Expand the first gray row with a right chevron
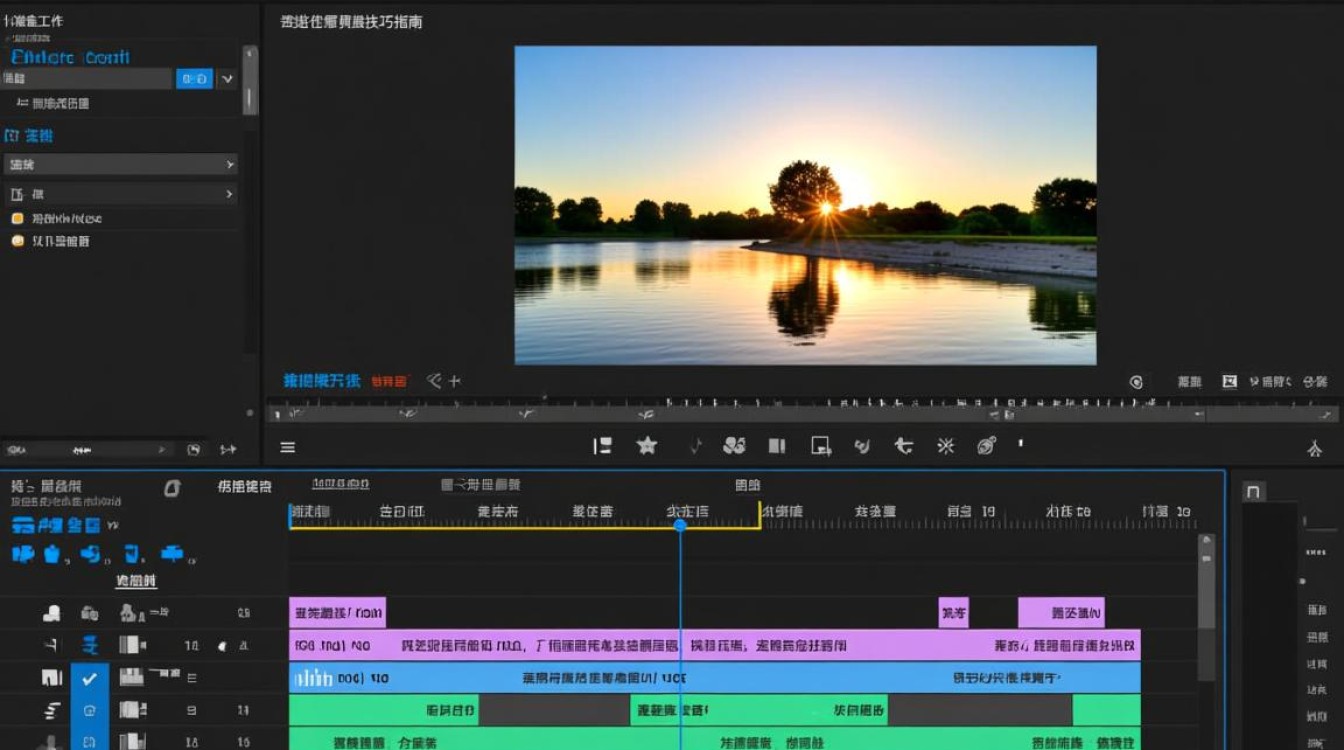This screenshot has width=1344, height=750. (121, 164)
